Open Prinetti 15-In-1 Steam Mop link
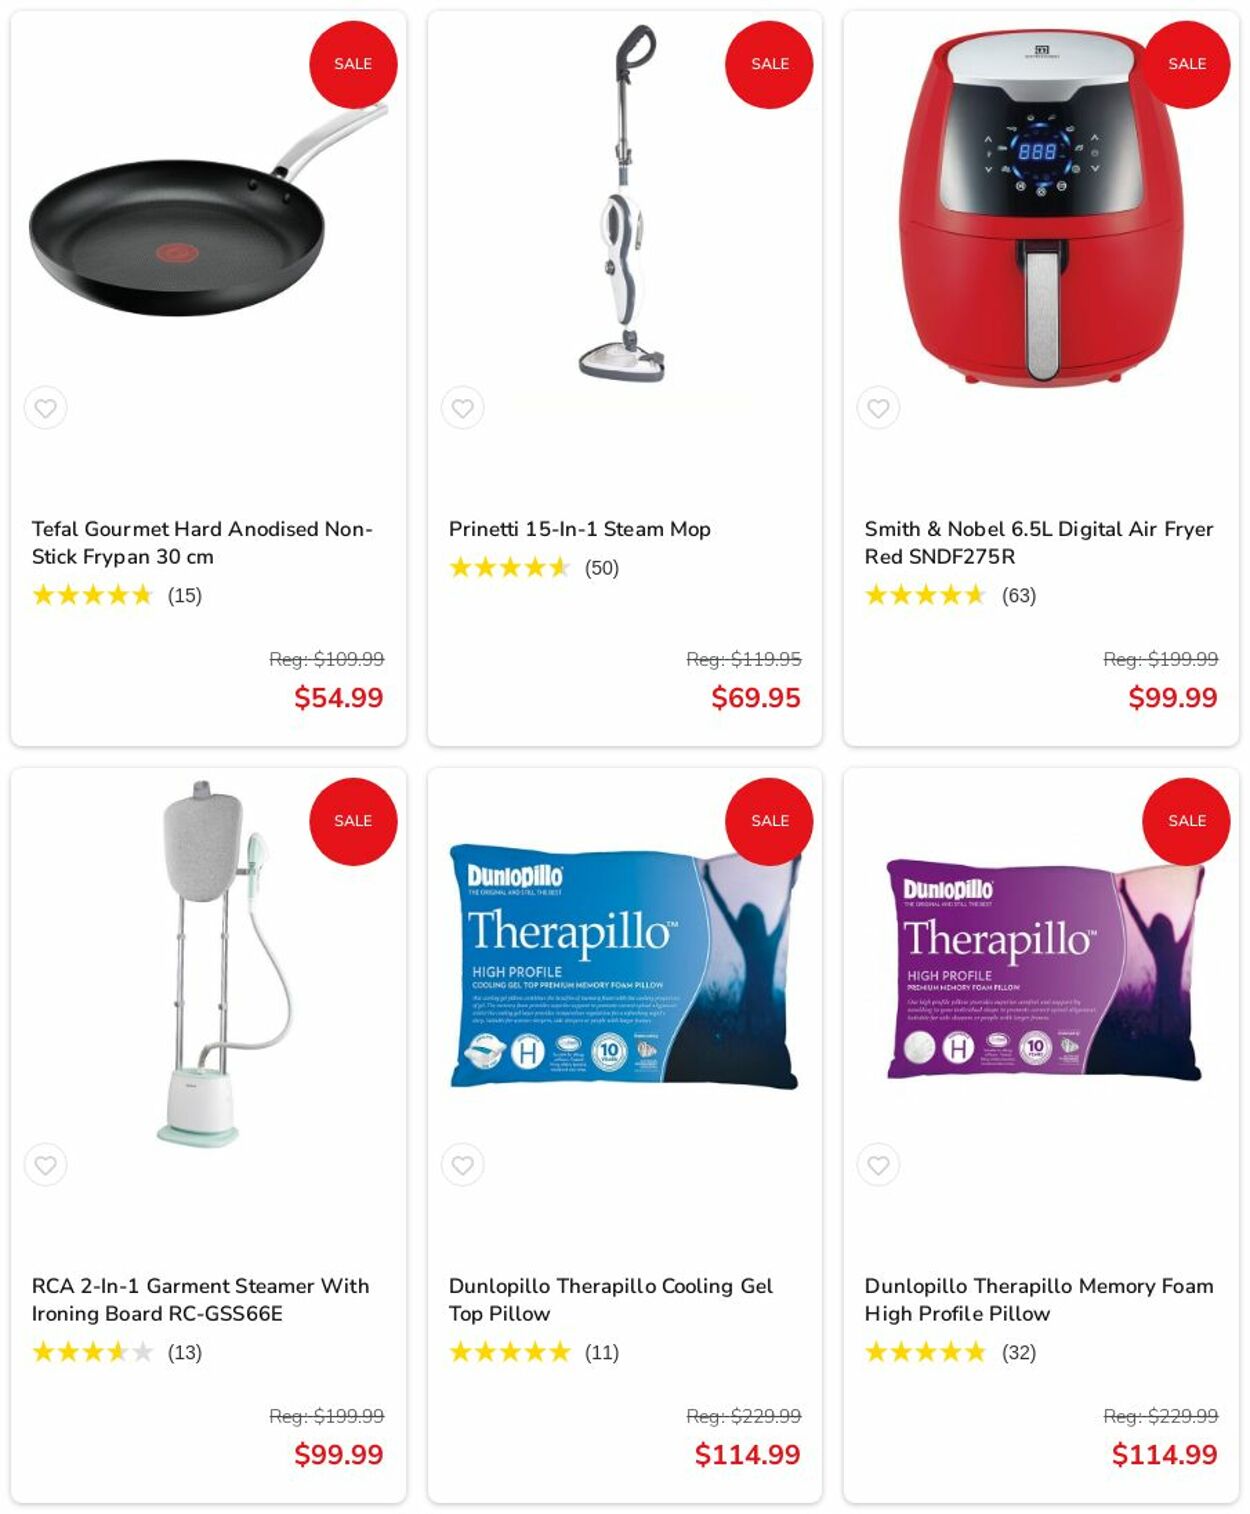The width and height of the screenshot is (1250, 1514). (579, 529)
